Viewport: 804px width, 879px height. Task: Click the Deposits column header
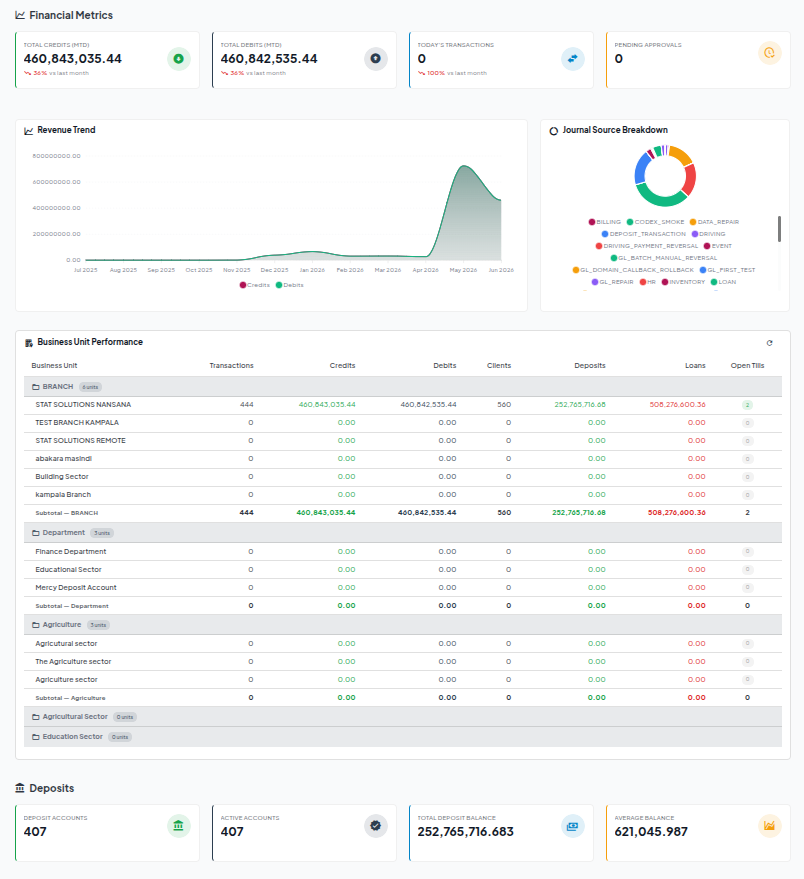[x=590, y=366]
